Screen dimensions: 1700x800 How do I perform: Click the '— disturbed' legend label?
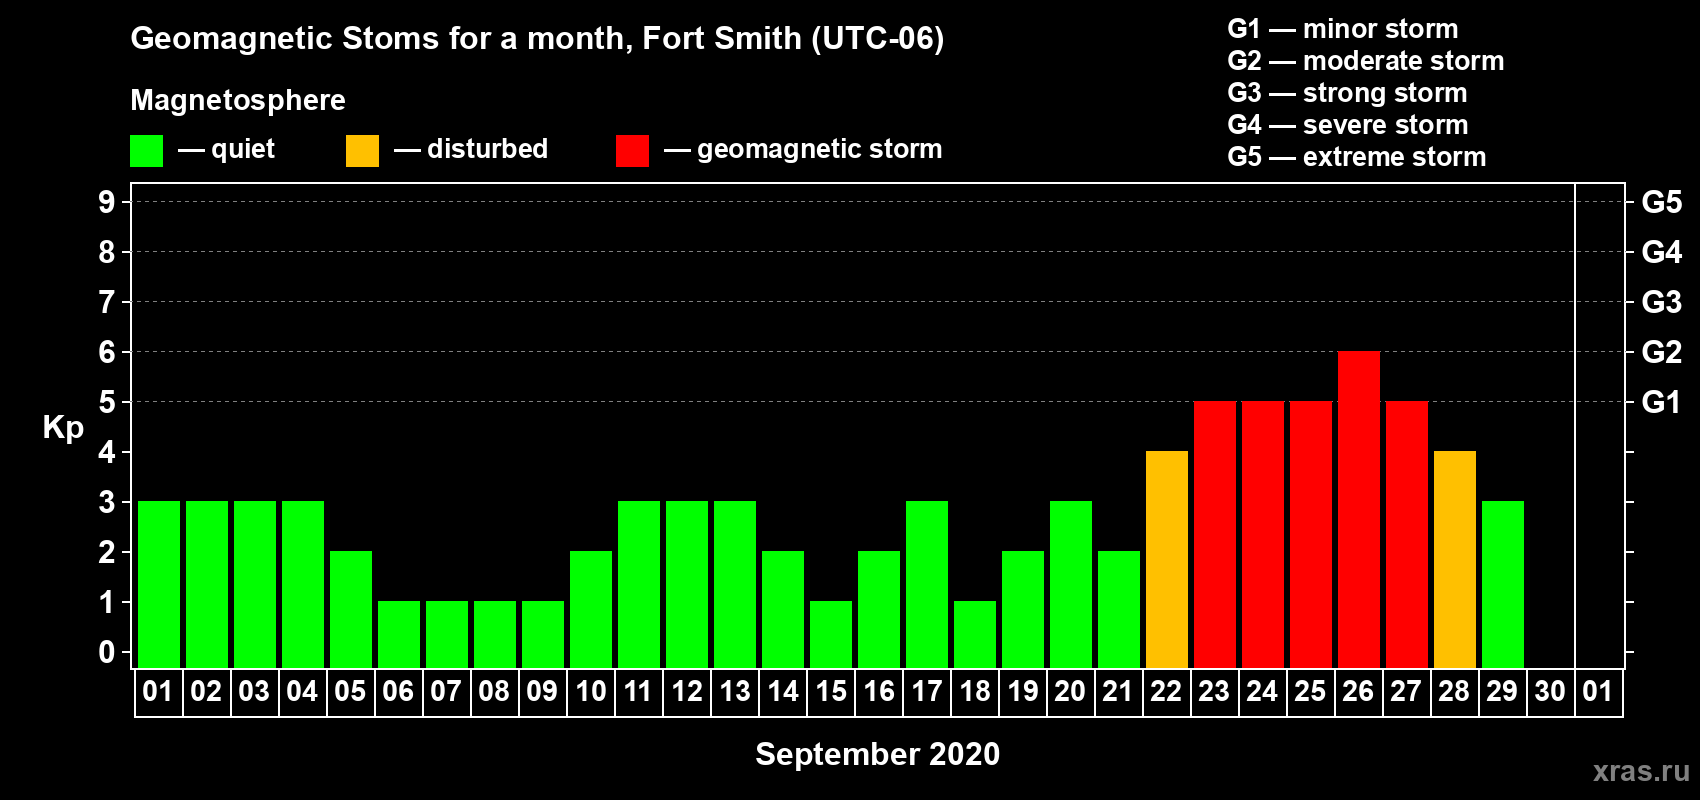pos(471,149)
